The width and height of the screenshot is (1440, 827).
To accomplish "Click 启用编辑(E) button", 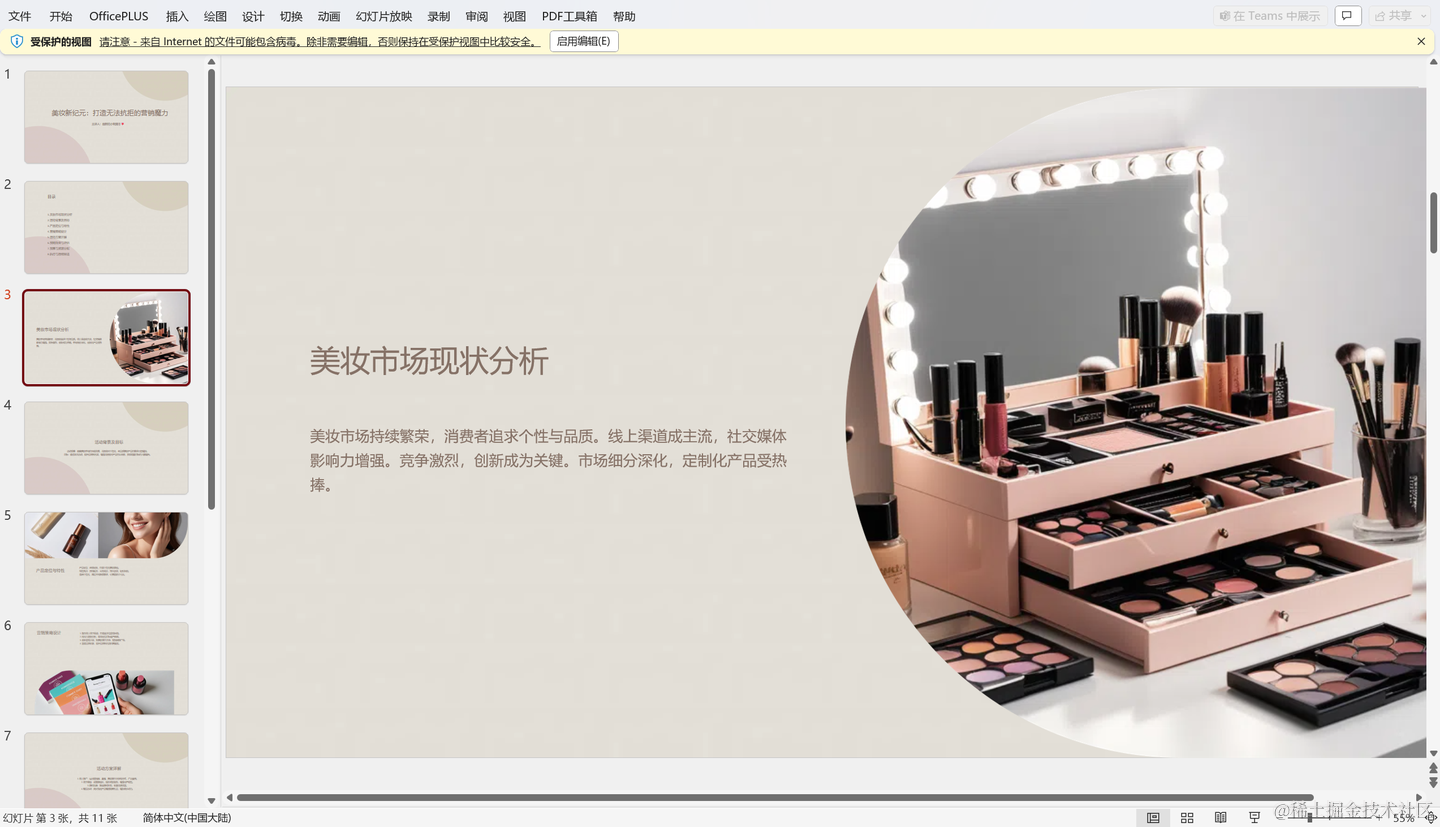I will (583, 42).
